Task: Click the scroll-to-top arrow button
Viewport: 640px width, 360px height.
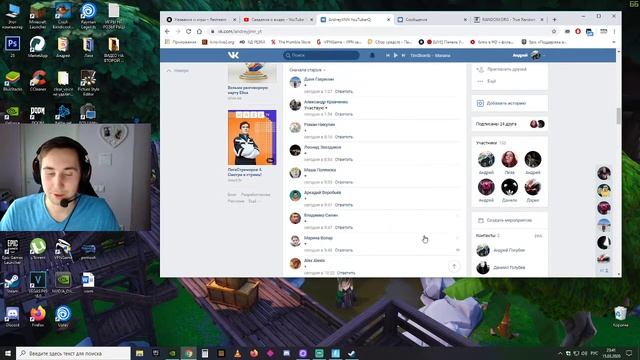Action: point(454,267)
